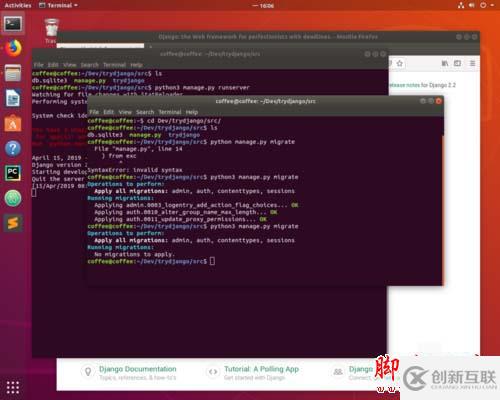The width and height of the screenshot is (500, 400).
Task: Open View menu in back terminal
Action: coord(70,65)
